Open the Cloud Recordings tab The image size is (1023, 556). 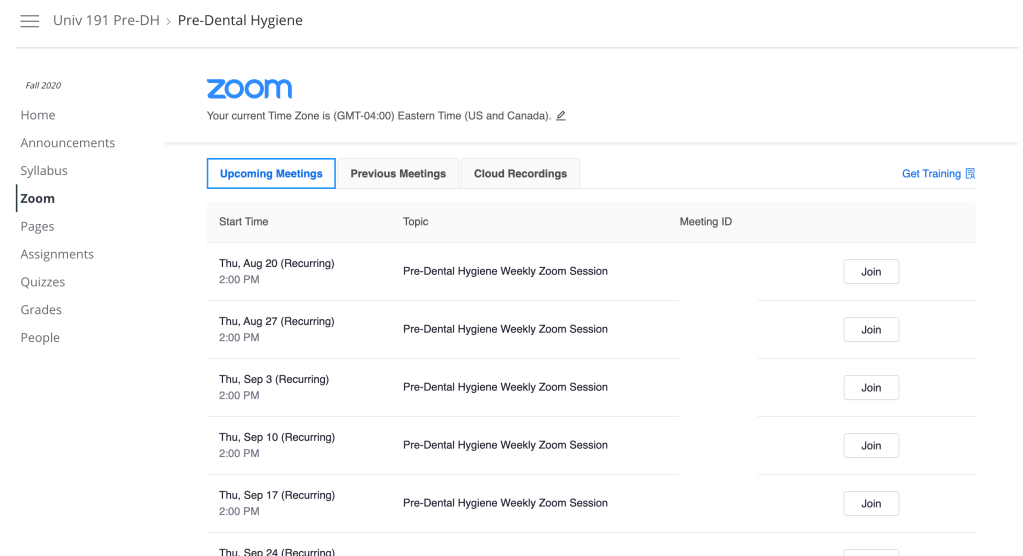pos(520,174)
